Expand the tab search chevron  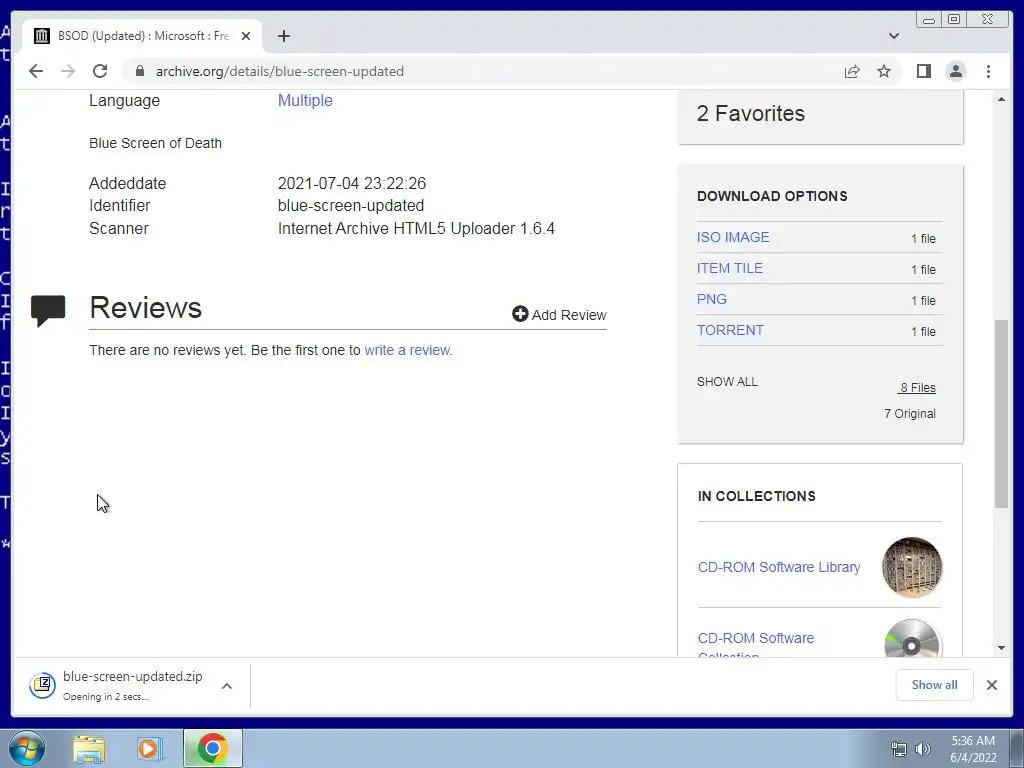[893, 36]
